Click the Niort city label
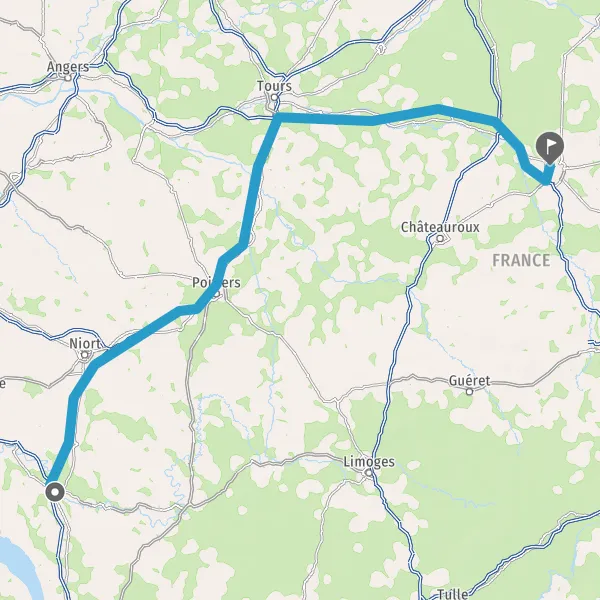 point(85,343)
